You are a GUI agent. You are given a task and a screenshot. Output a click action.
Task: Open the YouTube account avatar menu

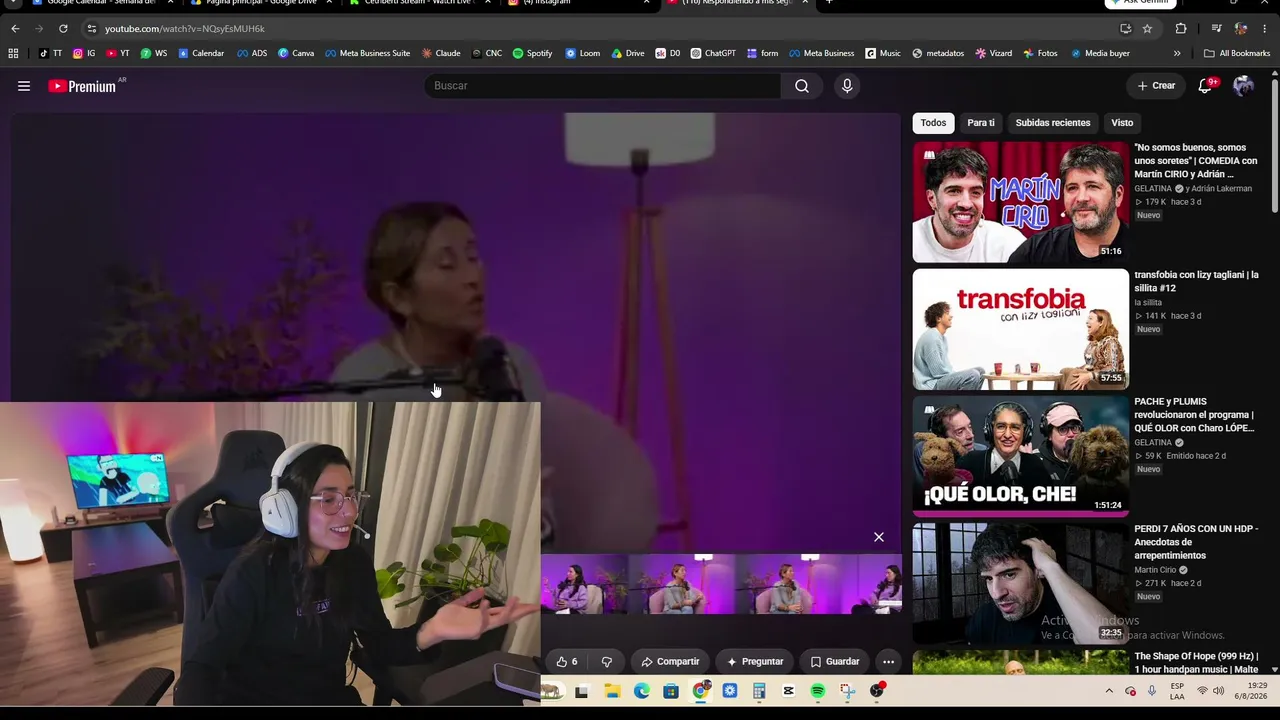click(x=1243, y=86)
